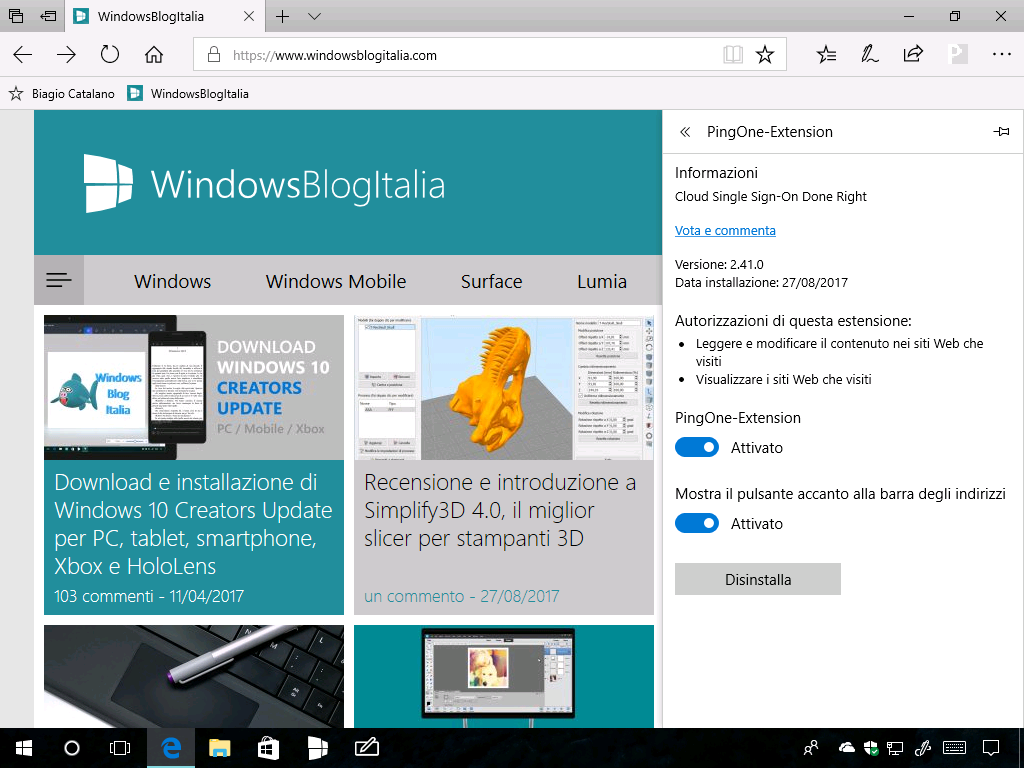Go back to previous page
Screen dimensions: 1024x768
click(x=23, y=55)
